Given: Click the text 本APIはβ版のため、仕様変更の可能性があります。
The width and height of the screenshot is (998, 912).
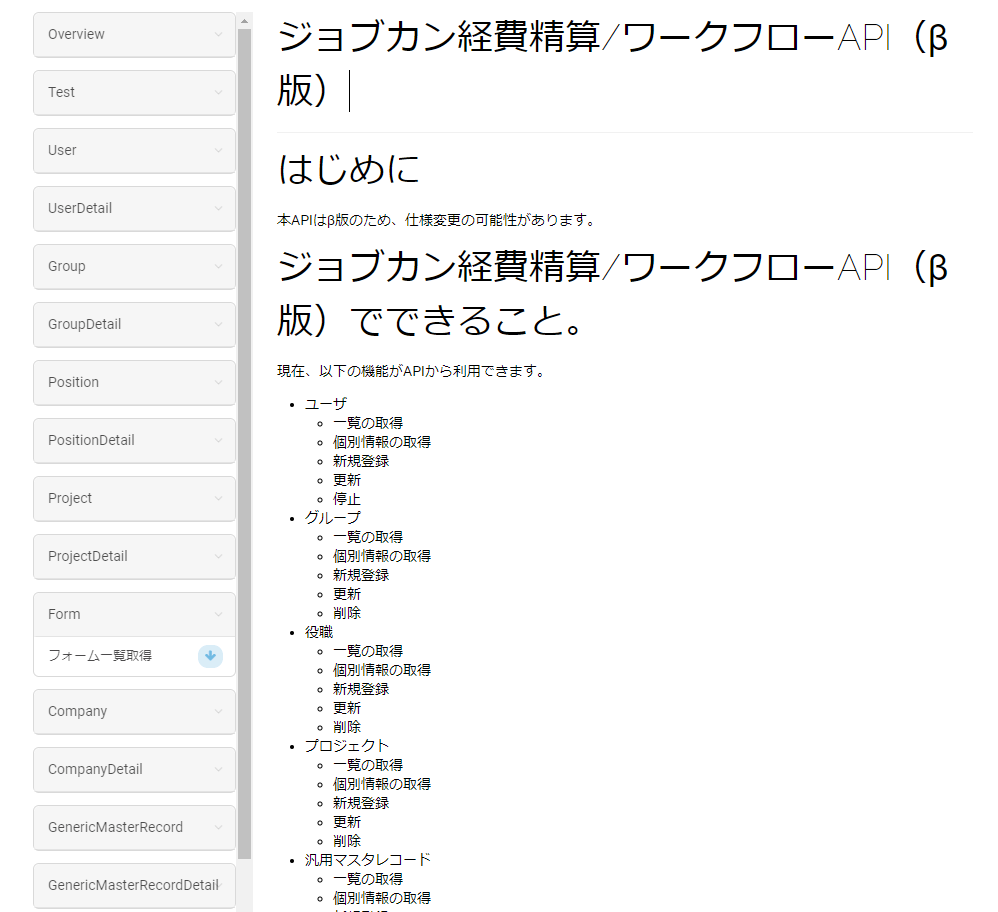Looking at the screenshot, I should [x=437, y=220].
